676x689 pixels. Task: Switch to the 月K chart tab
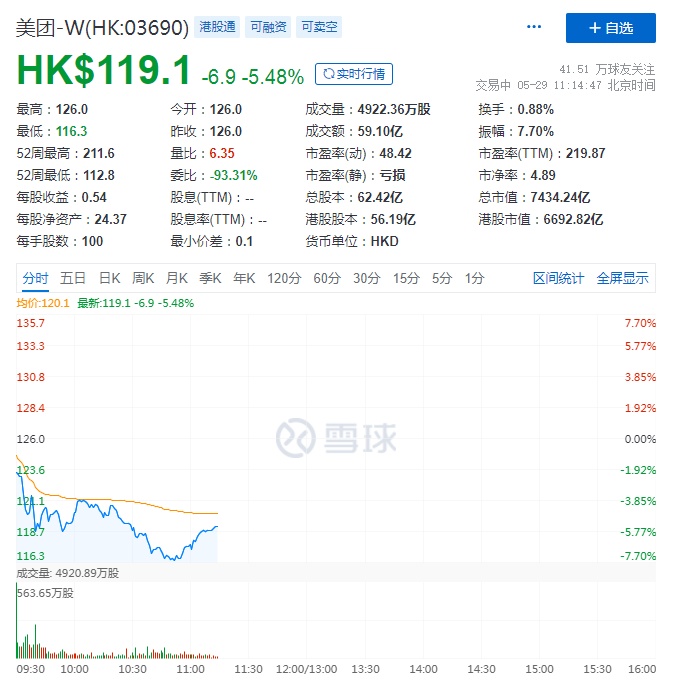point(177,278)
